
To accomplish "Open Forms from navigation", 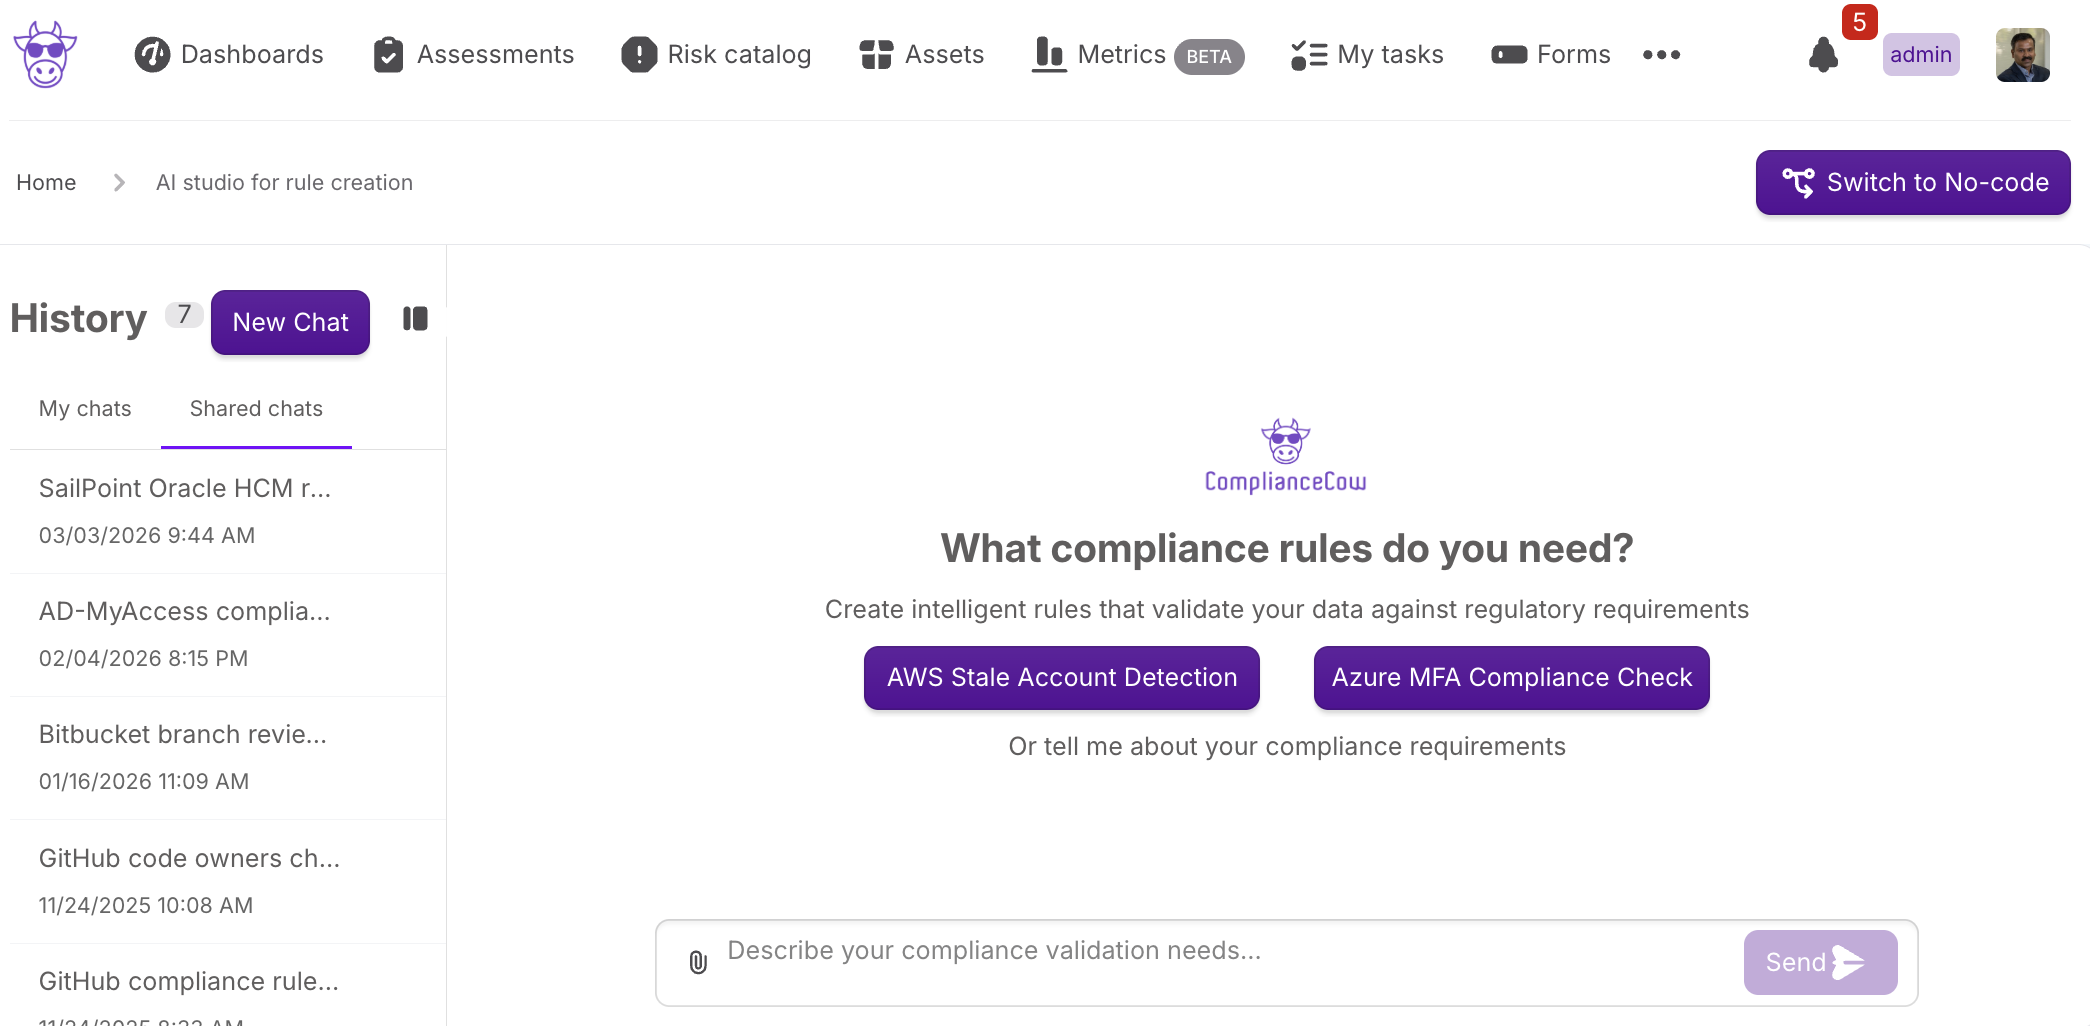I will coord(1551,55).
